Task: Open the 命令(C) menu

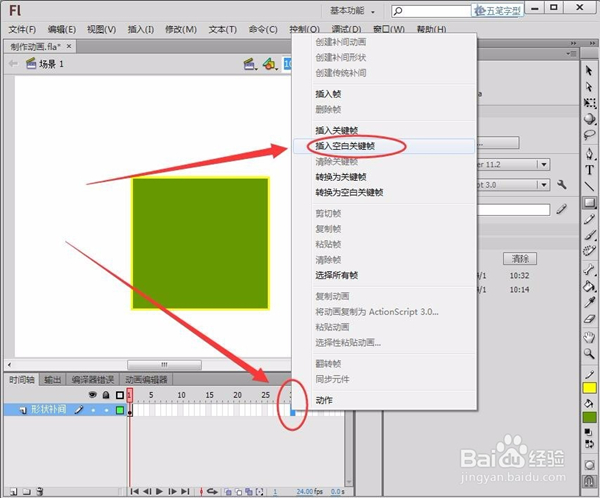Action: (x=263, y=29)
